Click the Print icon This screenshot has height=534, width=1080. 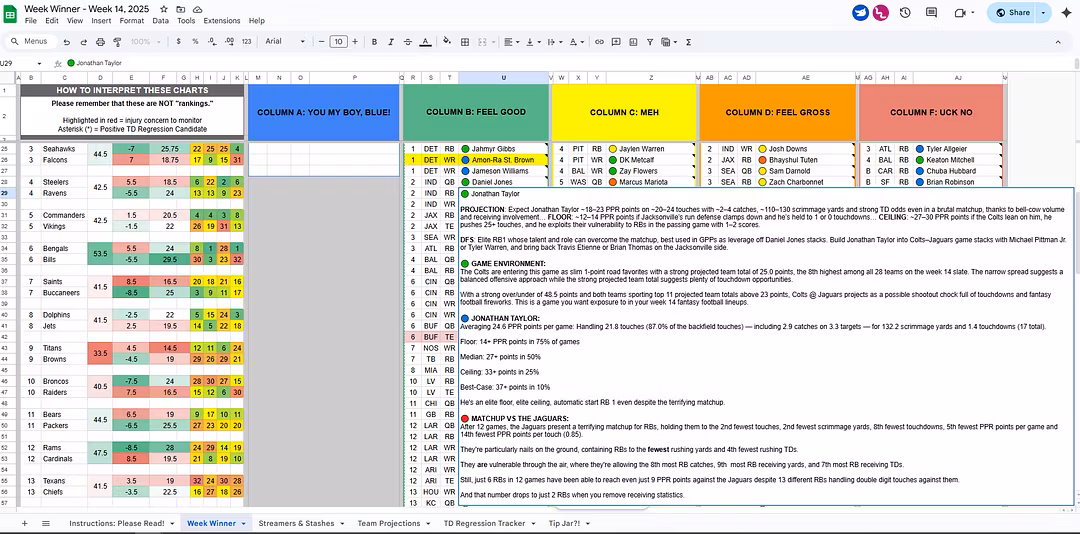[99, 42]
